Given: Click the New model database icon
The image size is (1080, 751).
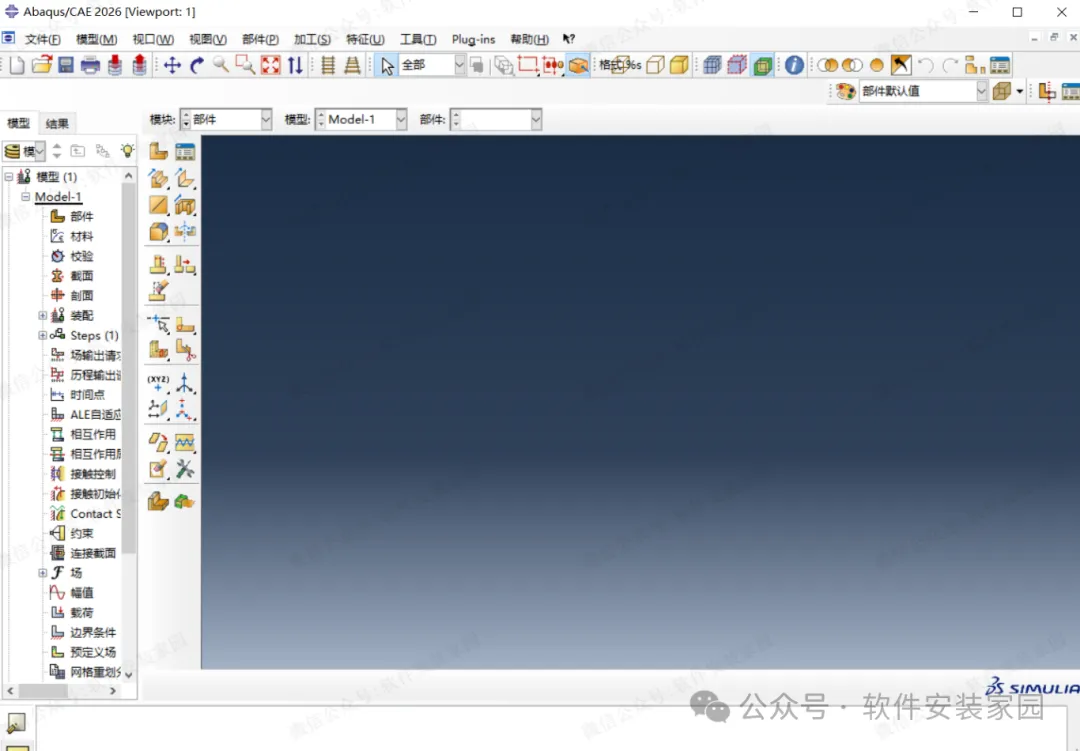Looking at the screenshot, I should pos(17,65).
